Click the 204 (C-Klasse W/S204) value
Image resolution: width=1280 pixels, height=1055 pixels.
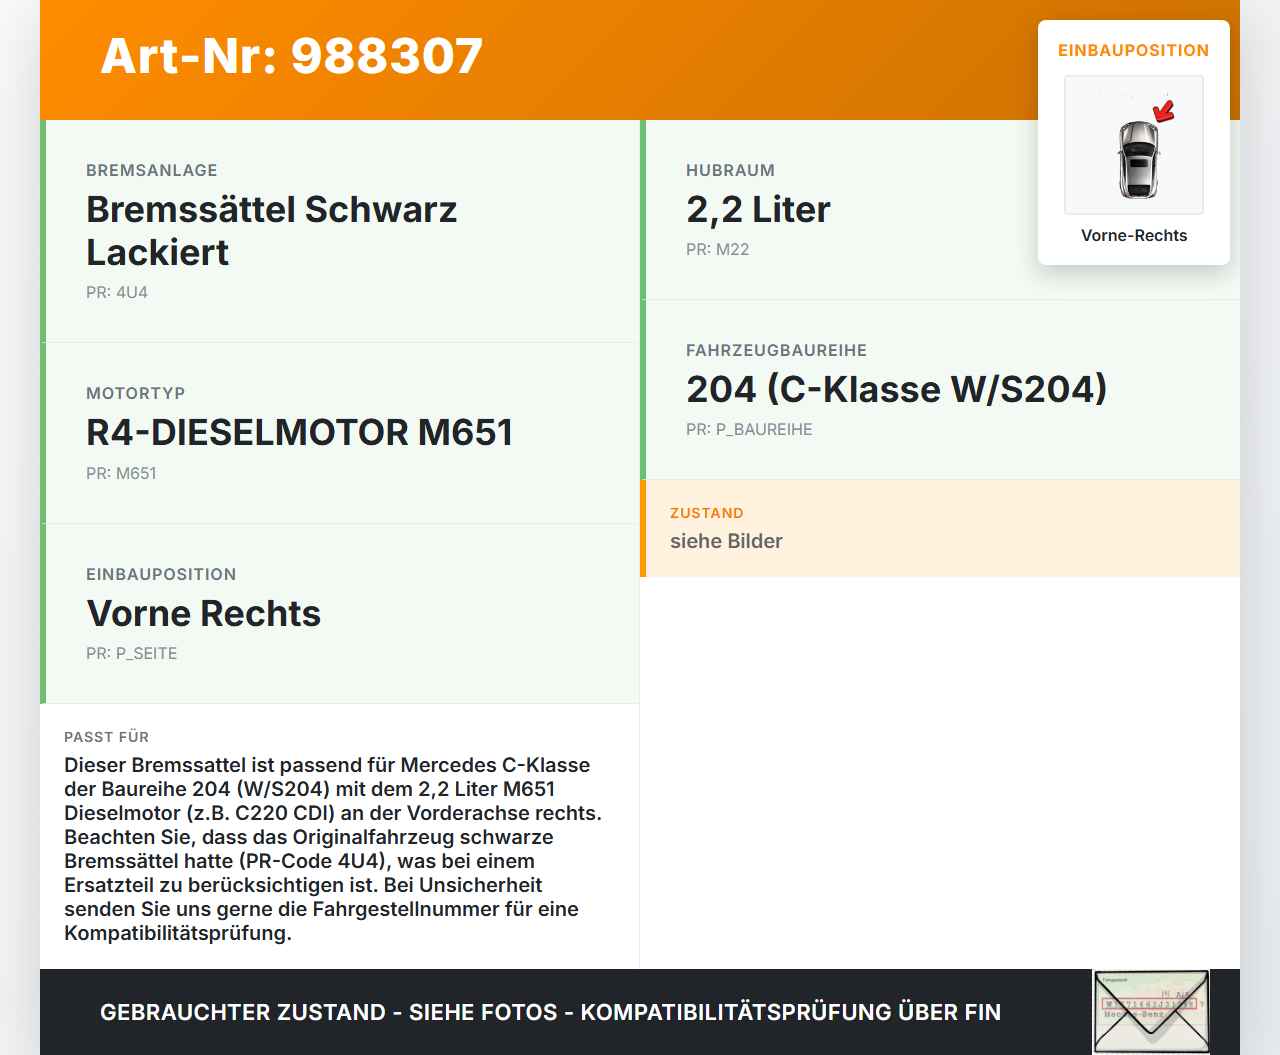[897, 389]
